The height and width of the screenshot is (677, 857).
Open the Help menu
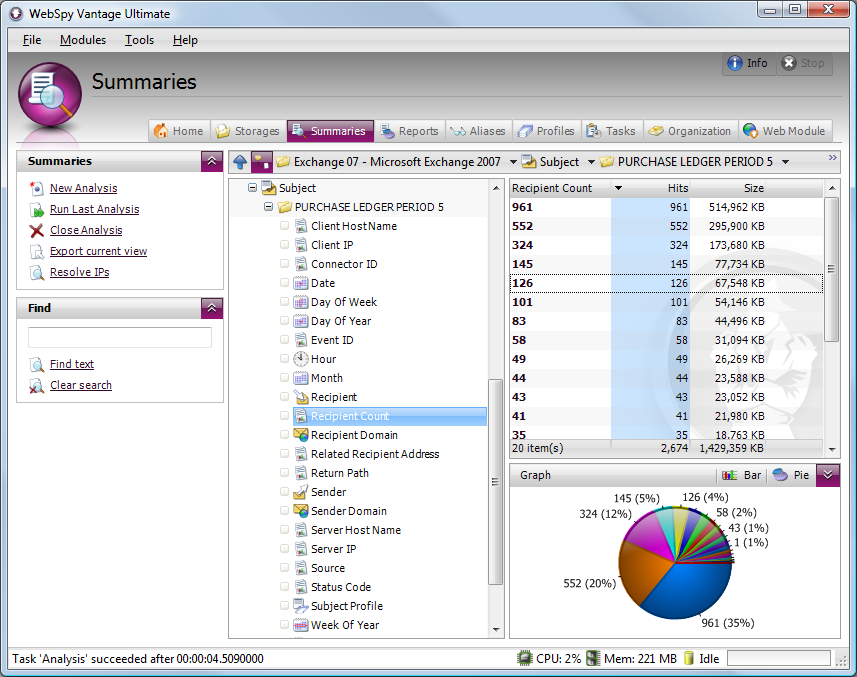[x=185, y=40]
